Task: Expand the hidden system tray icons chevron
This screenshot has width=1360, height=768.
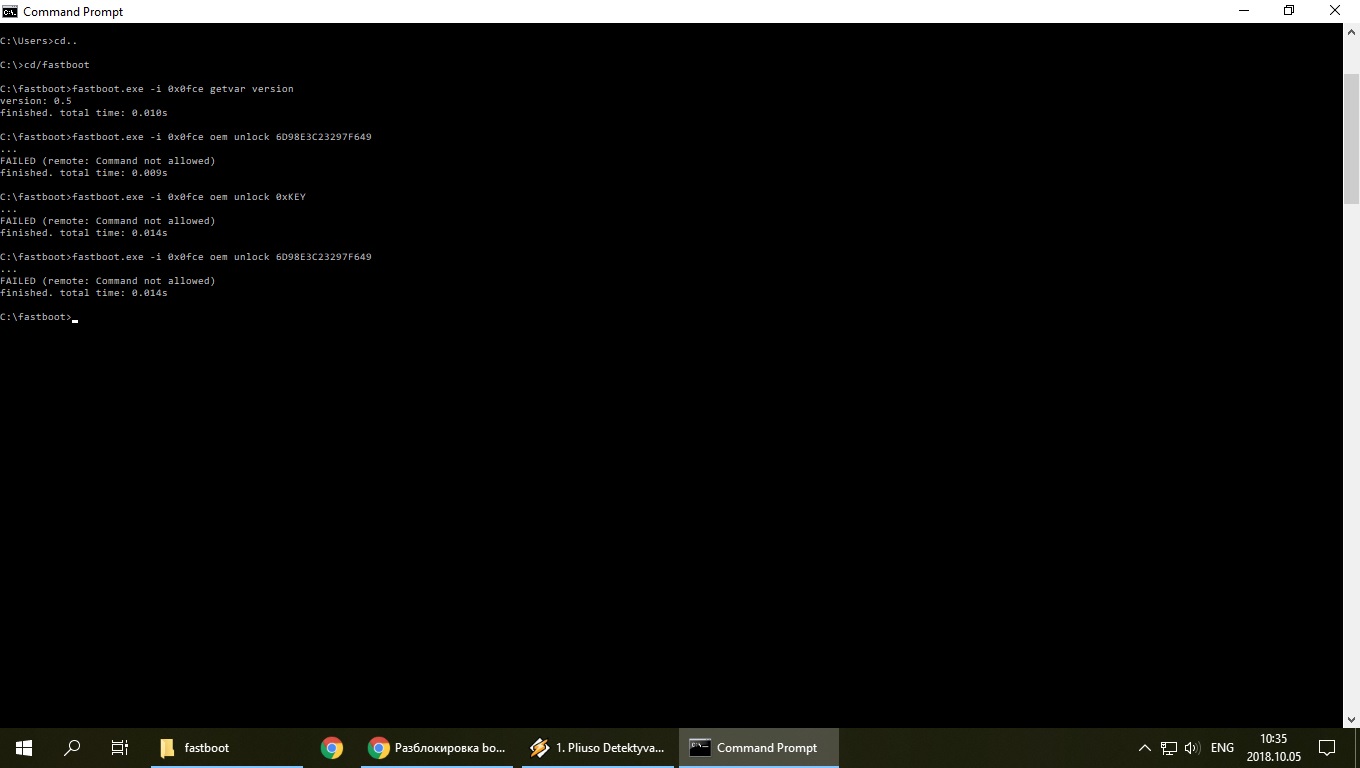Action: point(1145,748)
